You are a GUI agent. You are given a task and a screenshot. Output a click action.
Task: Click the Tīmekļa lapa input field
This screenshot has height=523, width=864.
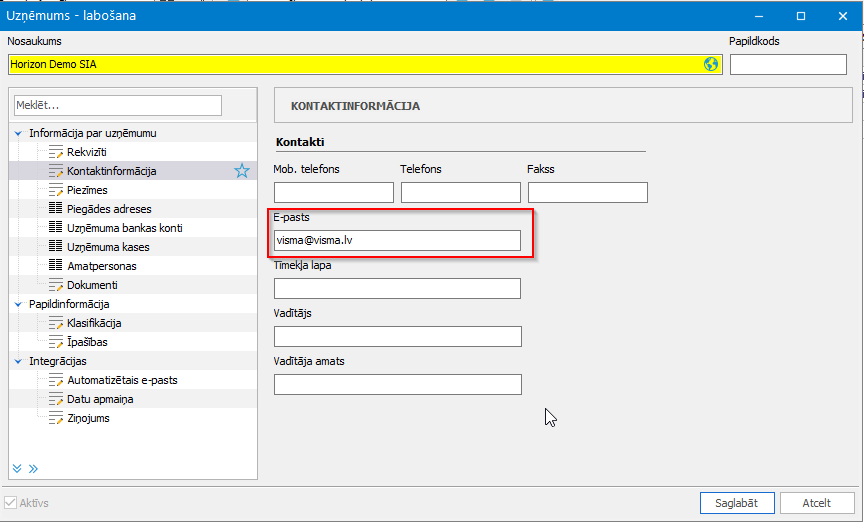click(397, 288)
